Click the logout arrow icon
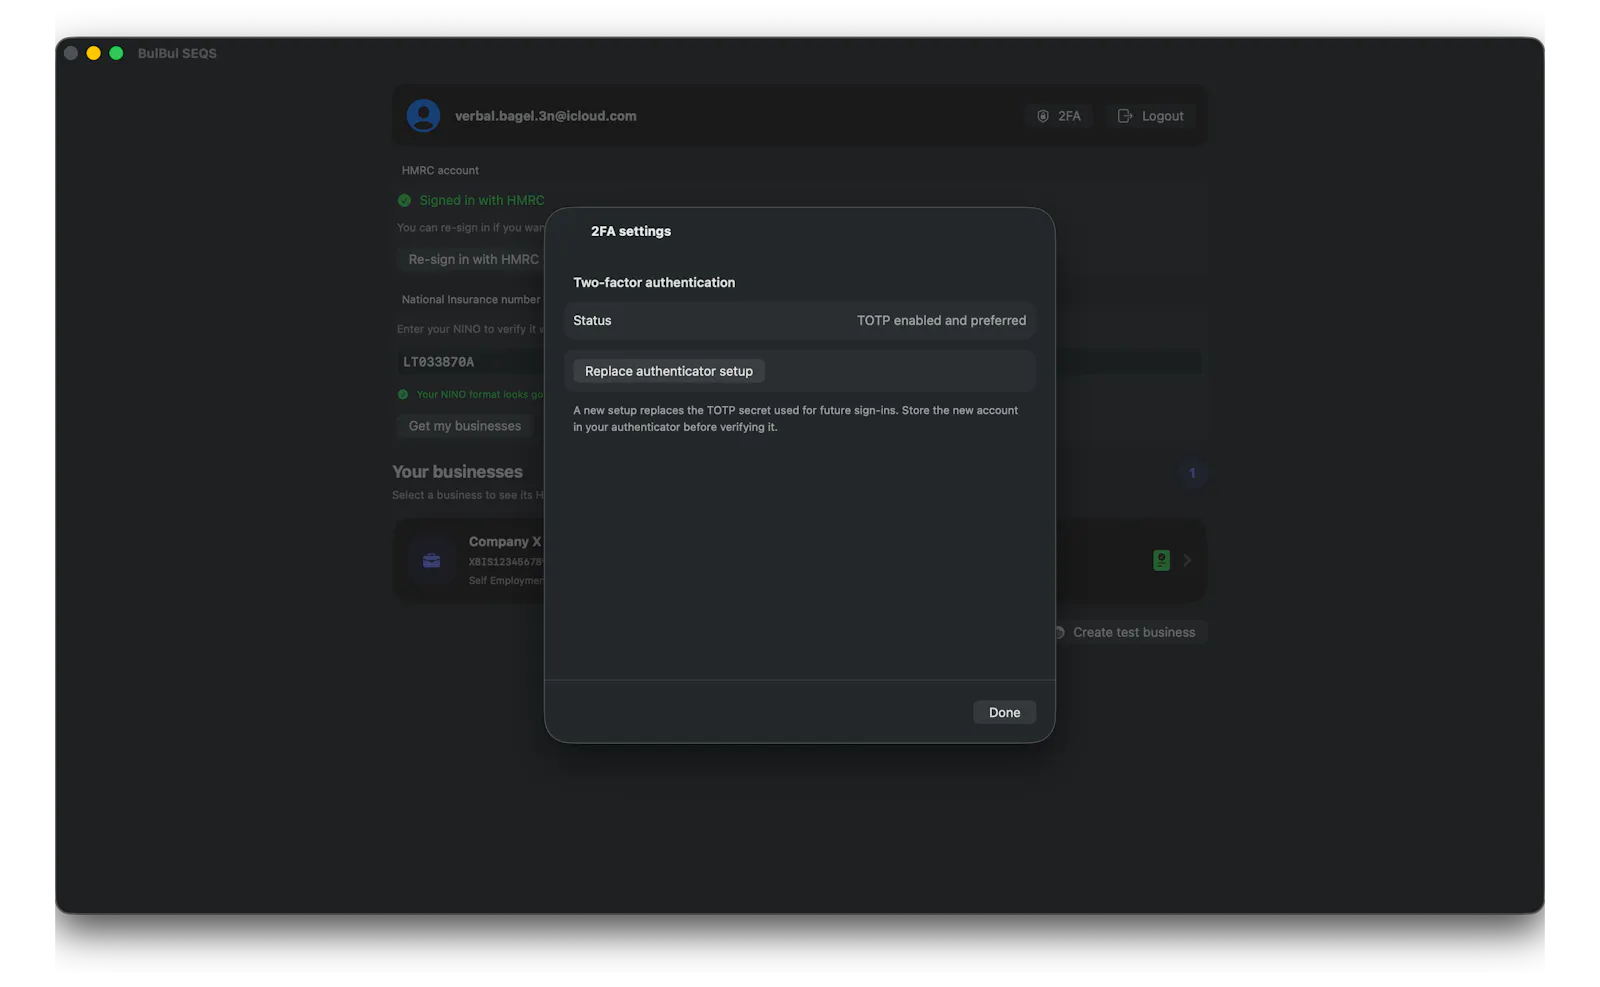This screenshot has height=987, width=1600. pos(1125,116)
